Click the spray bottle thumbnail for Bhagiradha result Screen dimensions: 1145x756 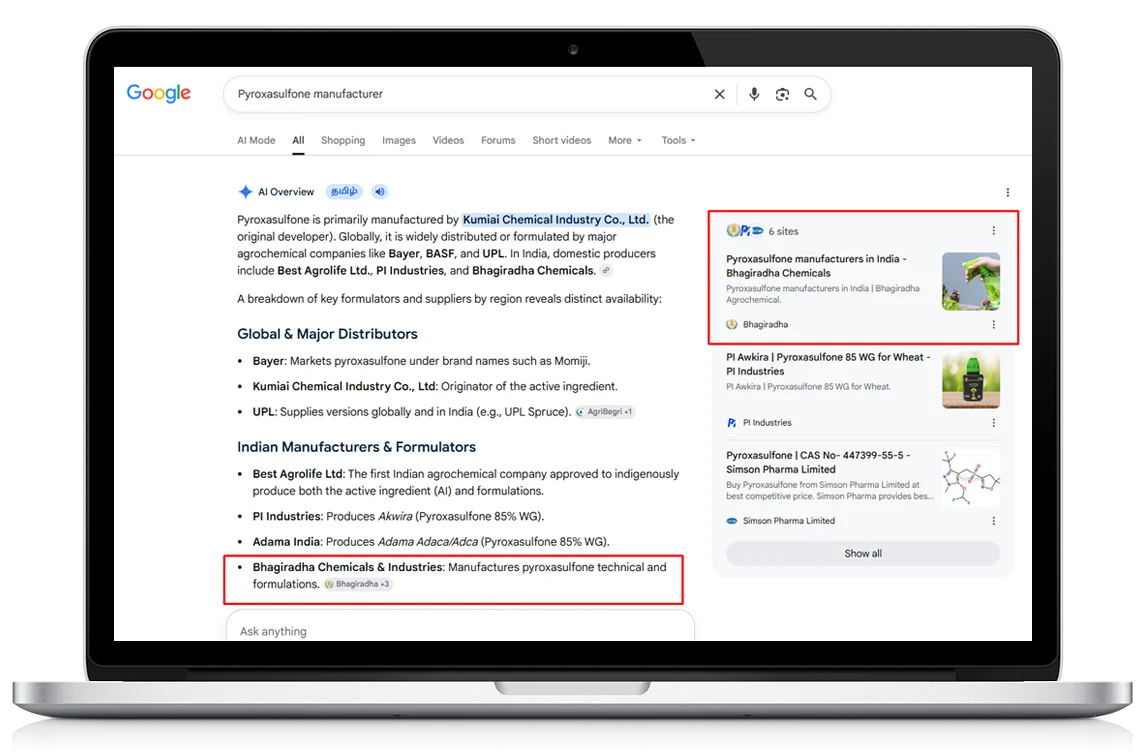click(x=971, y=281)
